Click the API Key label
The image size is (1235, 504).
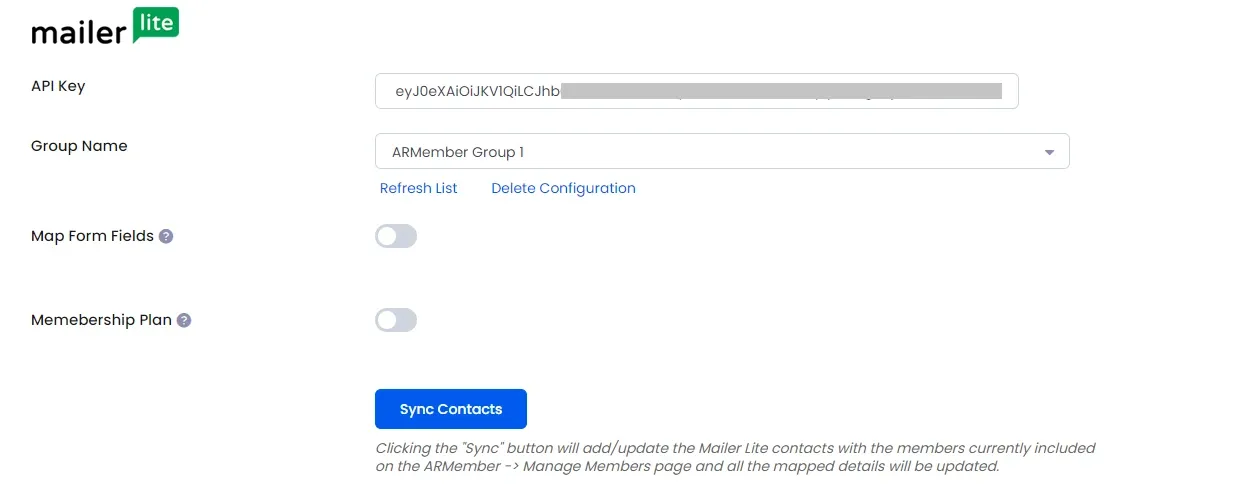58,86
